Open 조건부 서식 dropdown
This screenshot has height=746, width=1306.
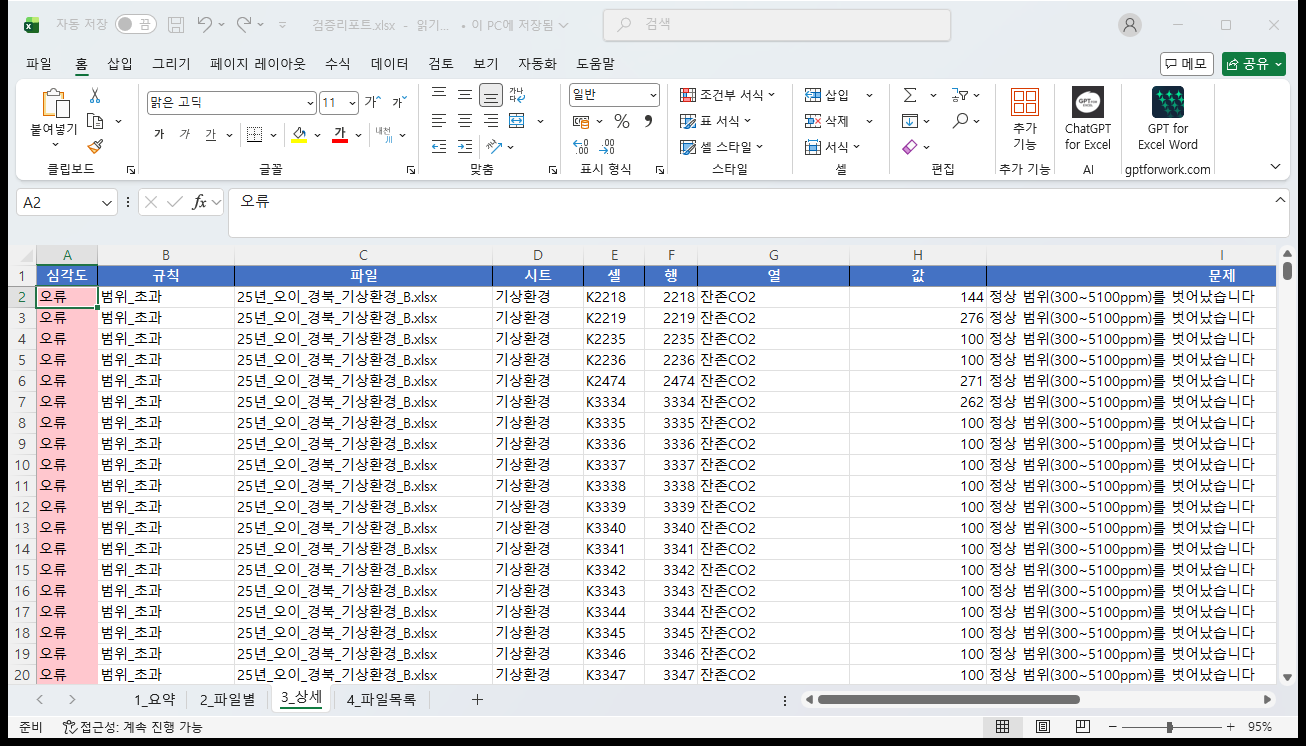(x=727, y=95)
